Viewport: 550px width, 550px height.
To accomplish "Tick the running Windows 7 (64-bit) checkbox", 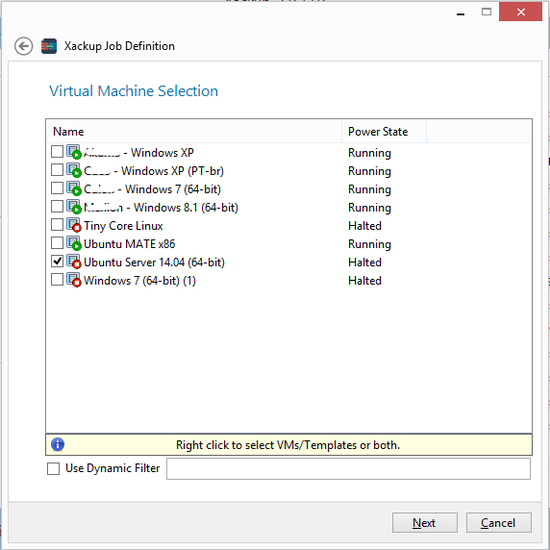I will pos(57,188).
